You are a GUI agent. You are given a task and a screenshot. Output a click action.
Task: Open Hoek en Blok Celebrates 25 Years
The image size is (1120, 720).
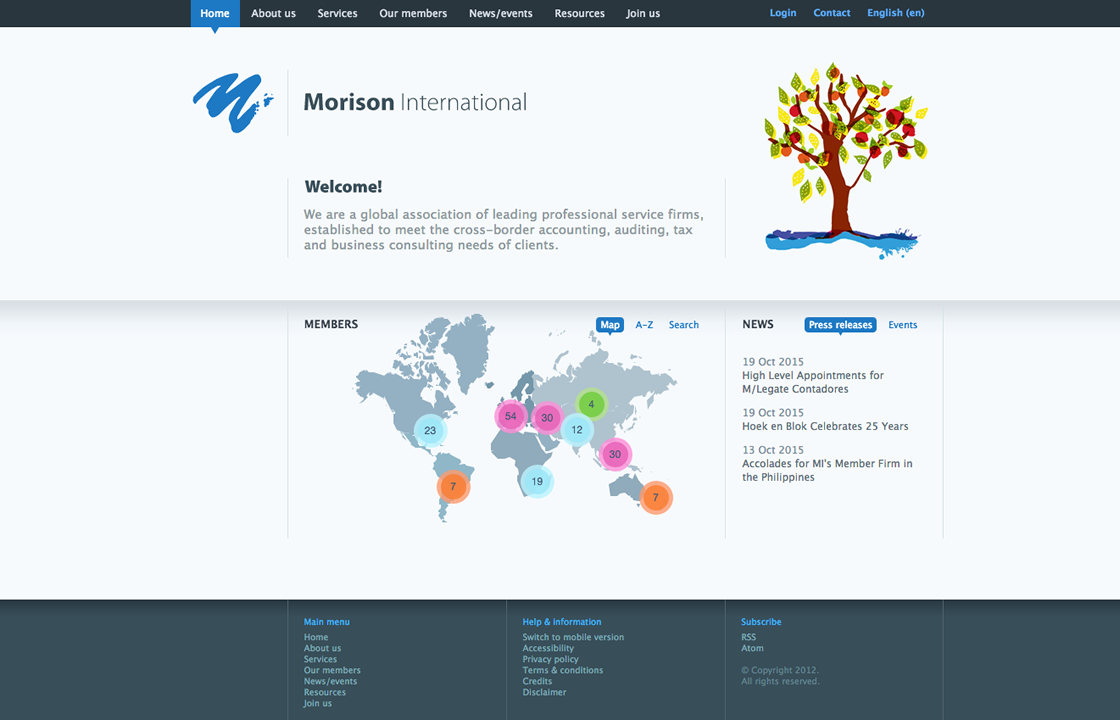point(825,426)
